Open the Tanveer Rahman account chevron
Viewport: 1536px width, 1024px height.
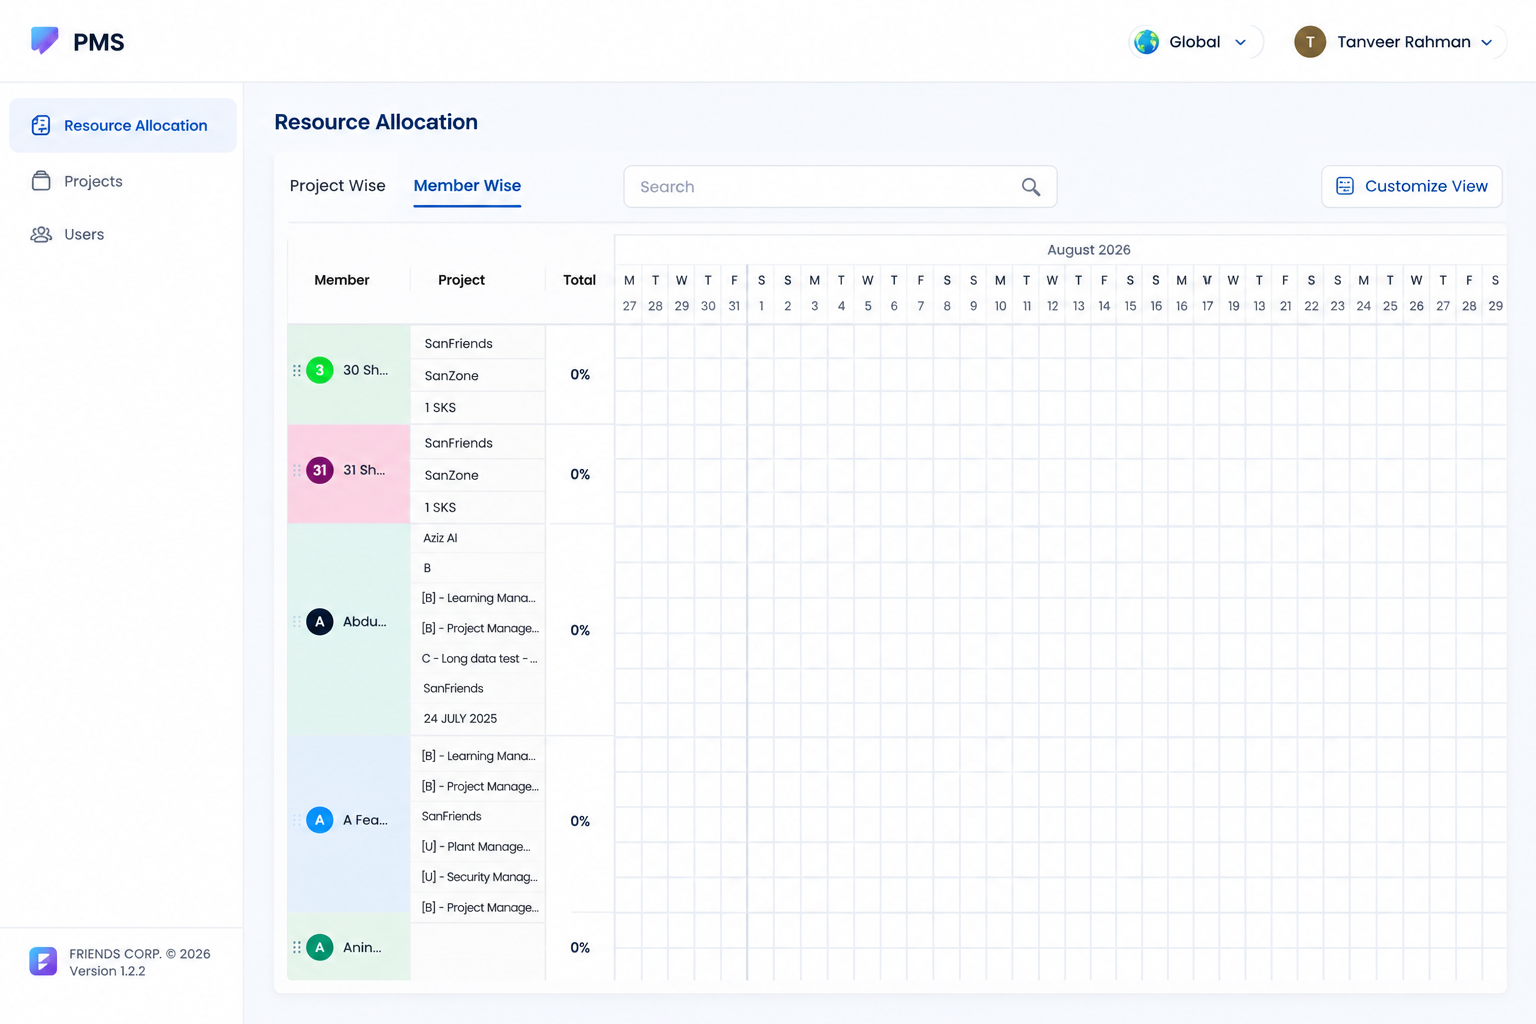point(1487,42)
